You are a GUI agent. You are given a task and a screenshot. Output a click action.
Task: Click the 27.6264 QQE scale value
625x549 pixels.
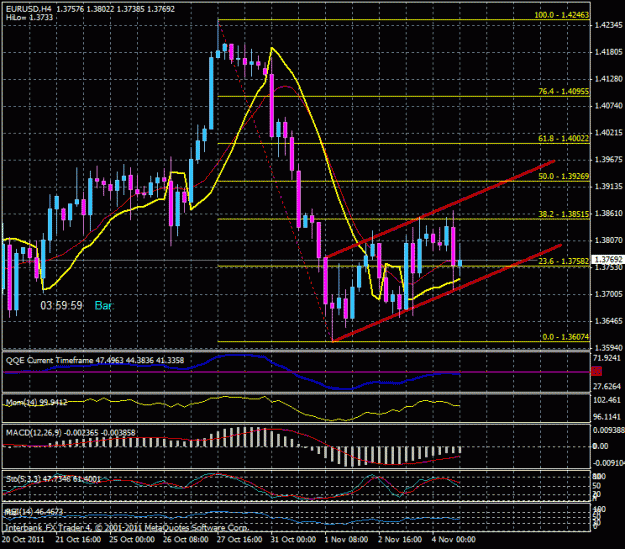coord(607,386)
